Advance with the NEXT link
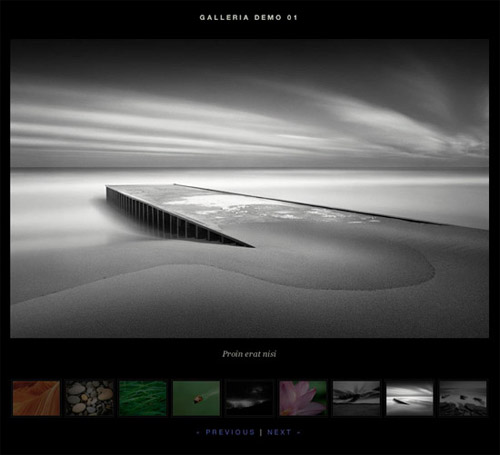The height and width of the screenshot is (455, 500). (x=279, y=432)
